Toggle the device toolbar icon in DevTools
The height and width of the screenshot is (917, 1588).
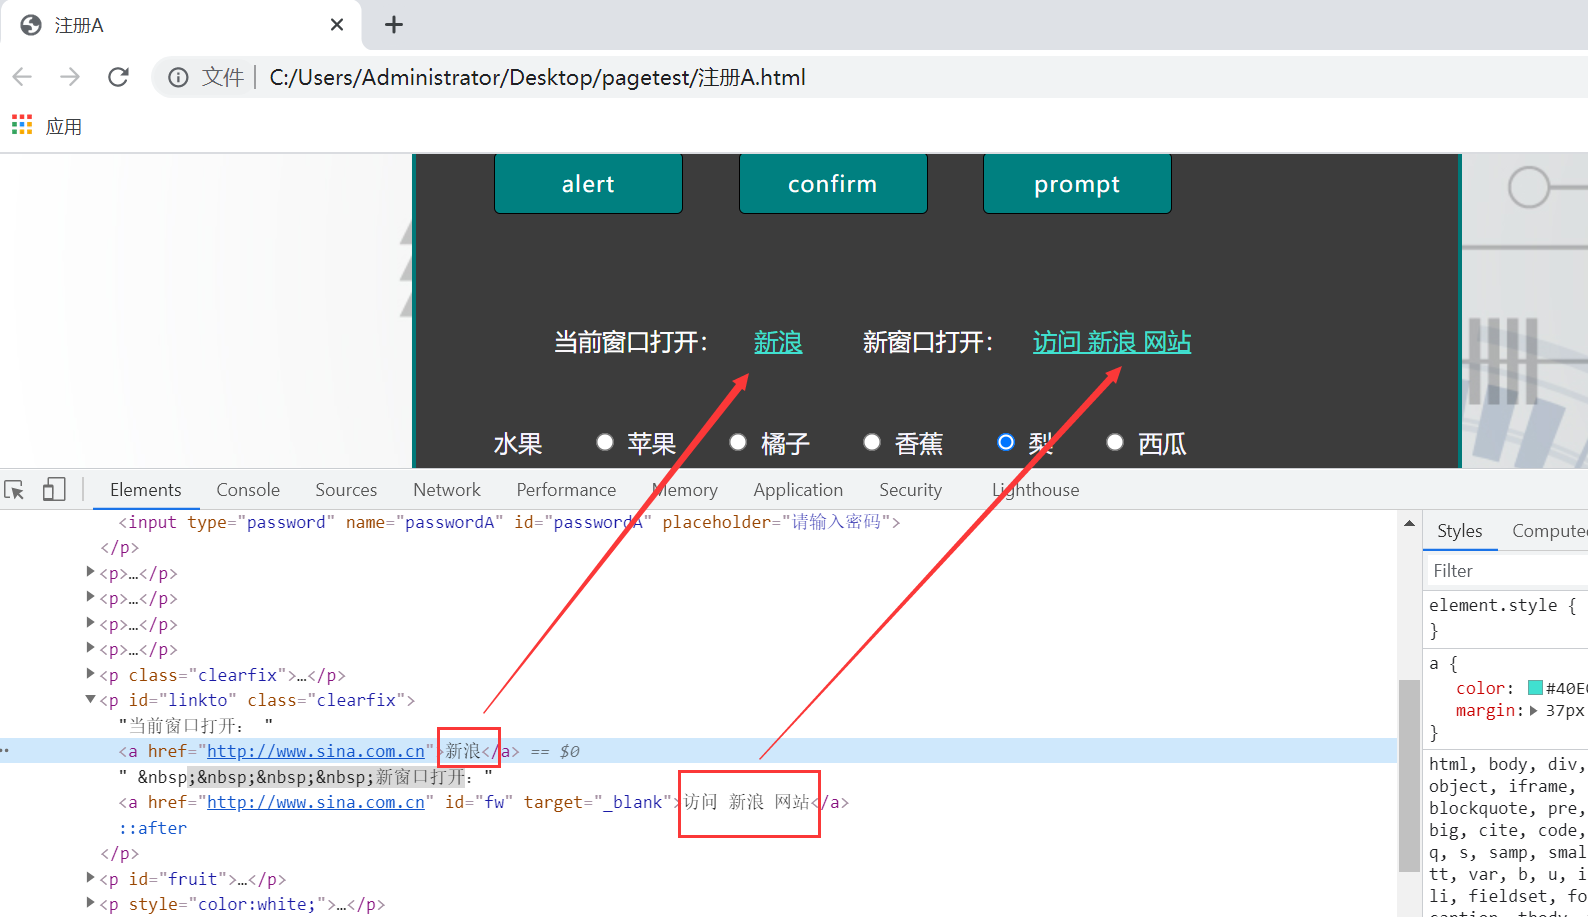click(x=54, y=489)
